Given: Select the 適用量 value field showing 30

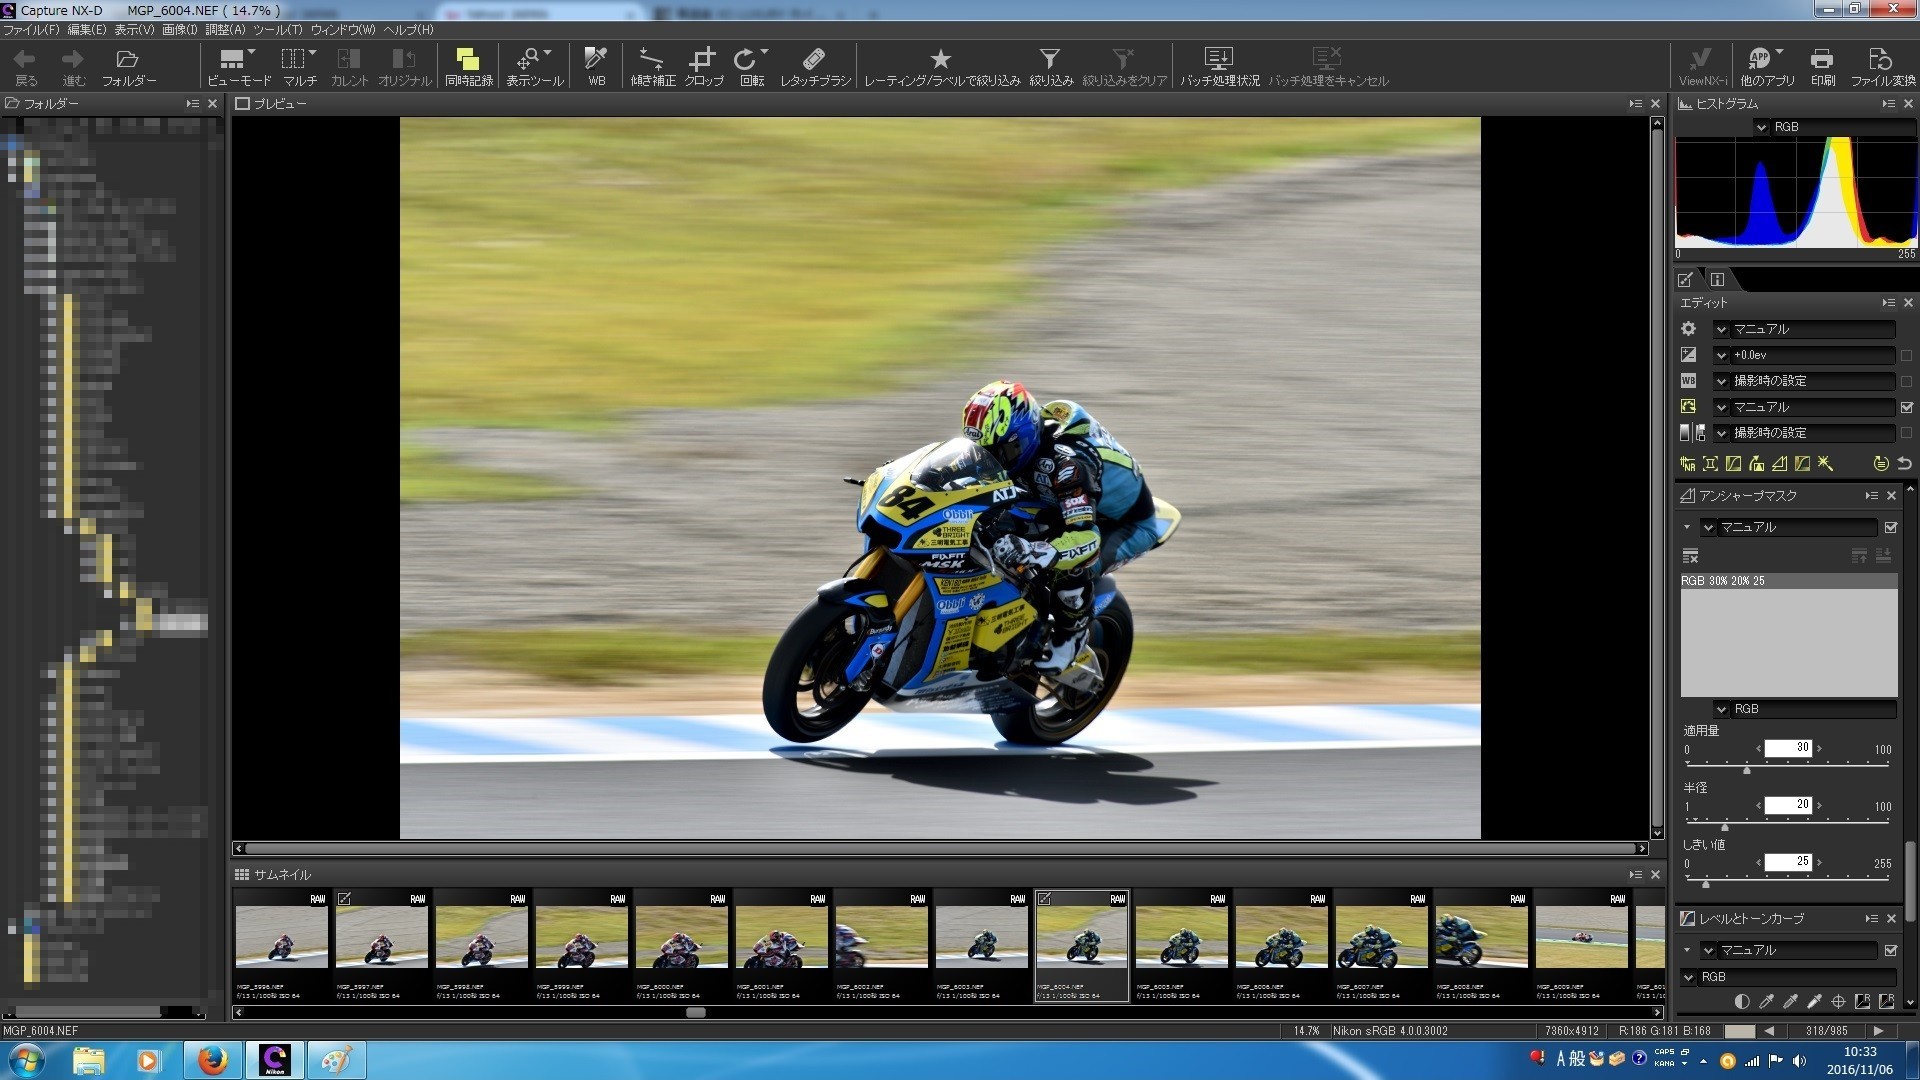Looking at the screenshot, I should coord(1788,749).
